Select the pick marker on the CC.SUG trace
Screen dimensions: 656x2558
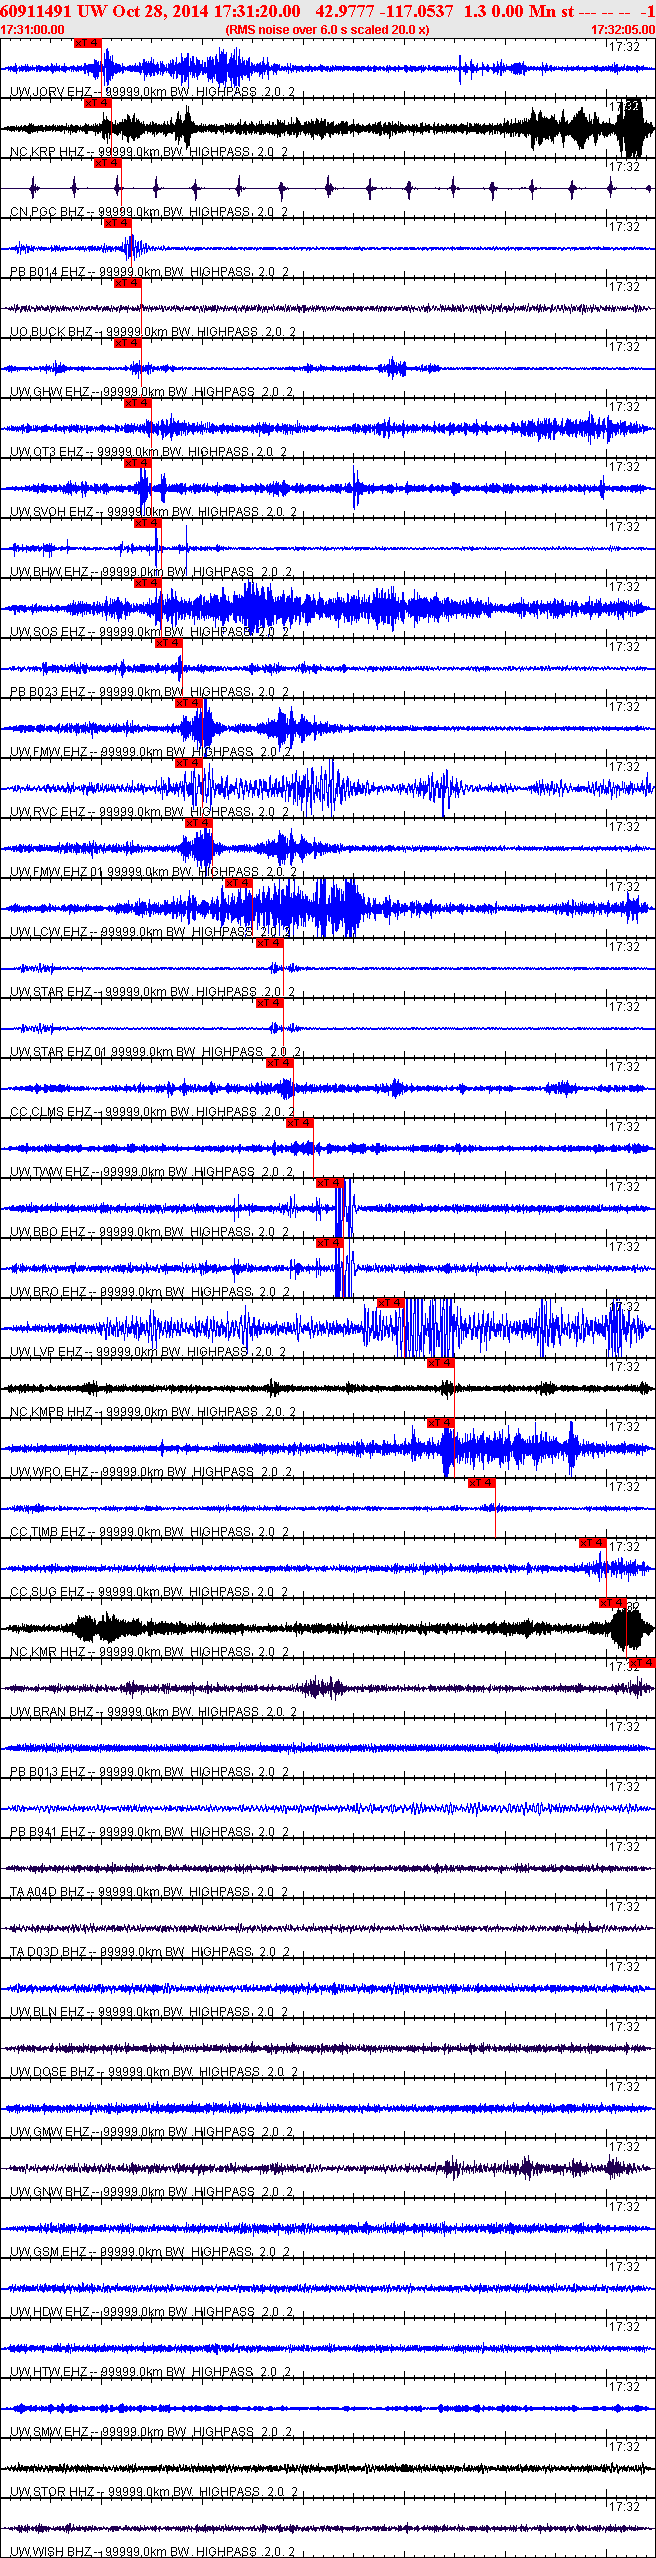tap(593, 1543)
